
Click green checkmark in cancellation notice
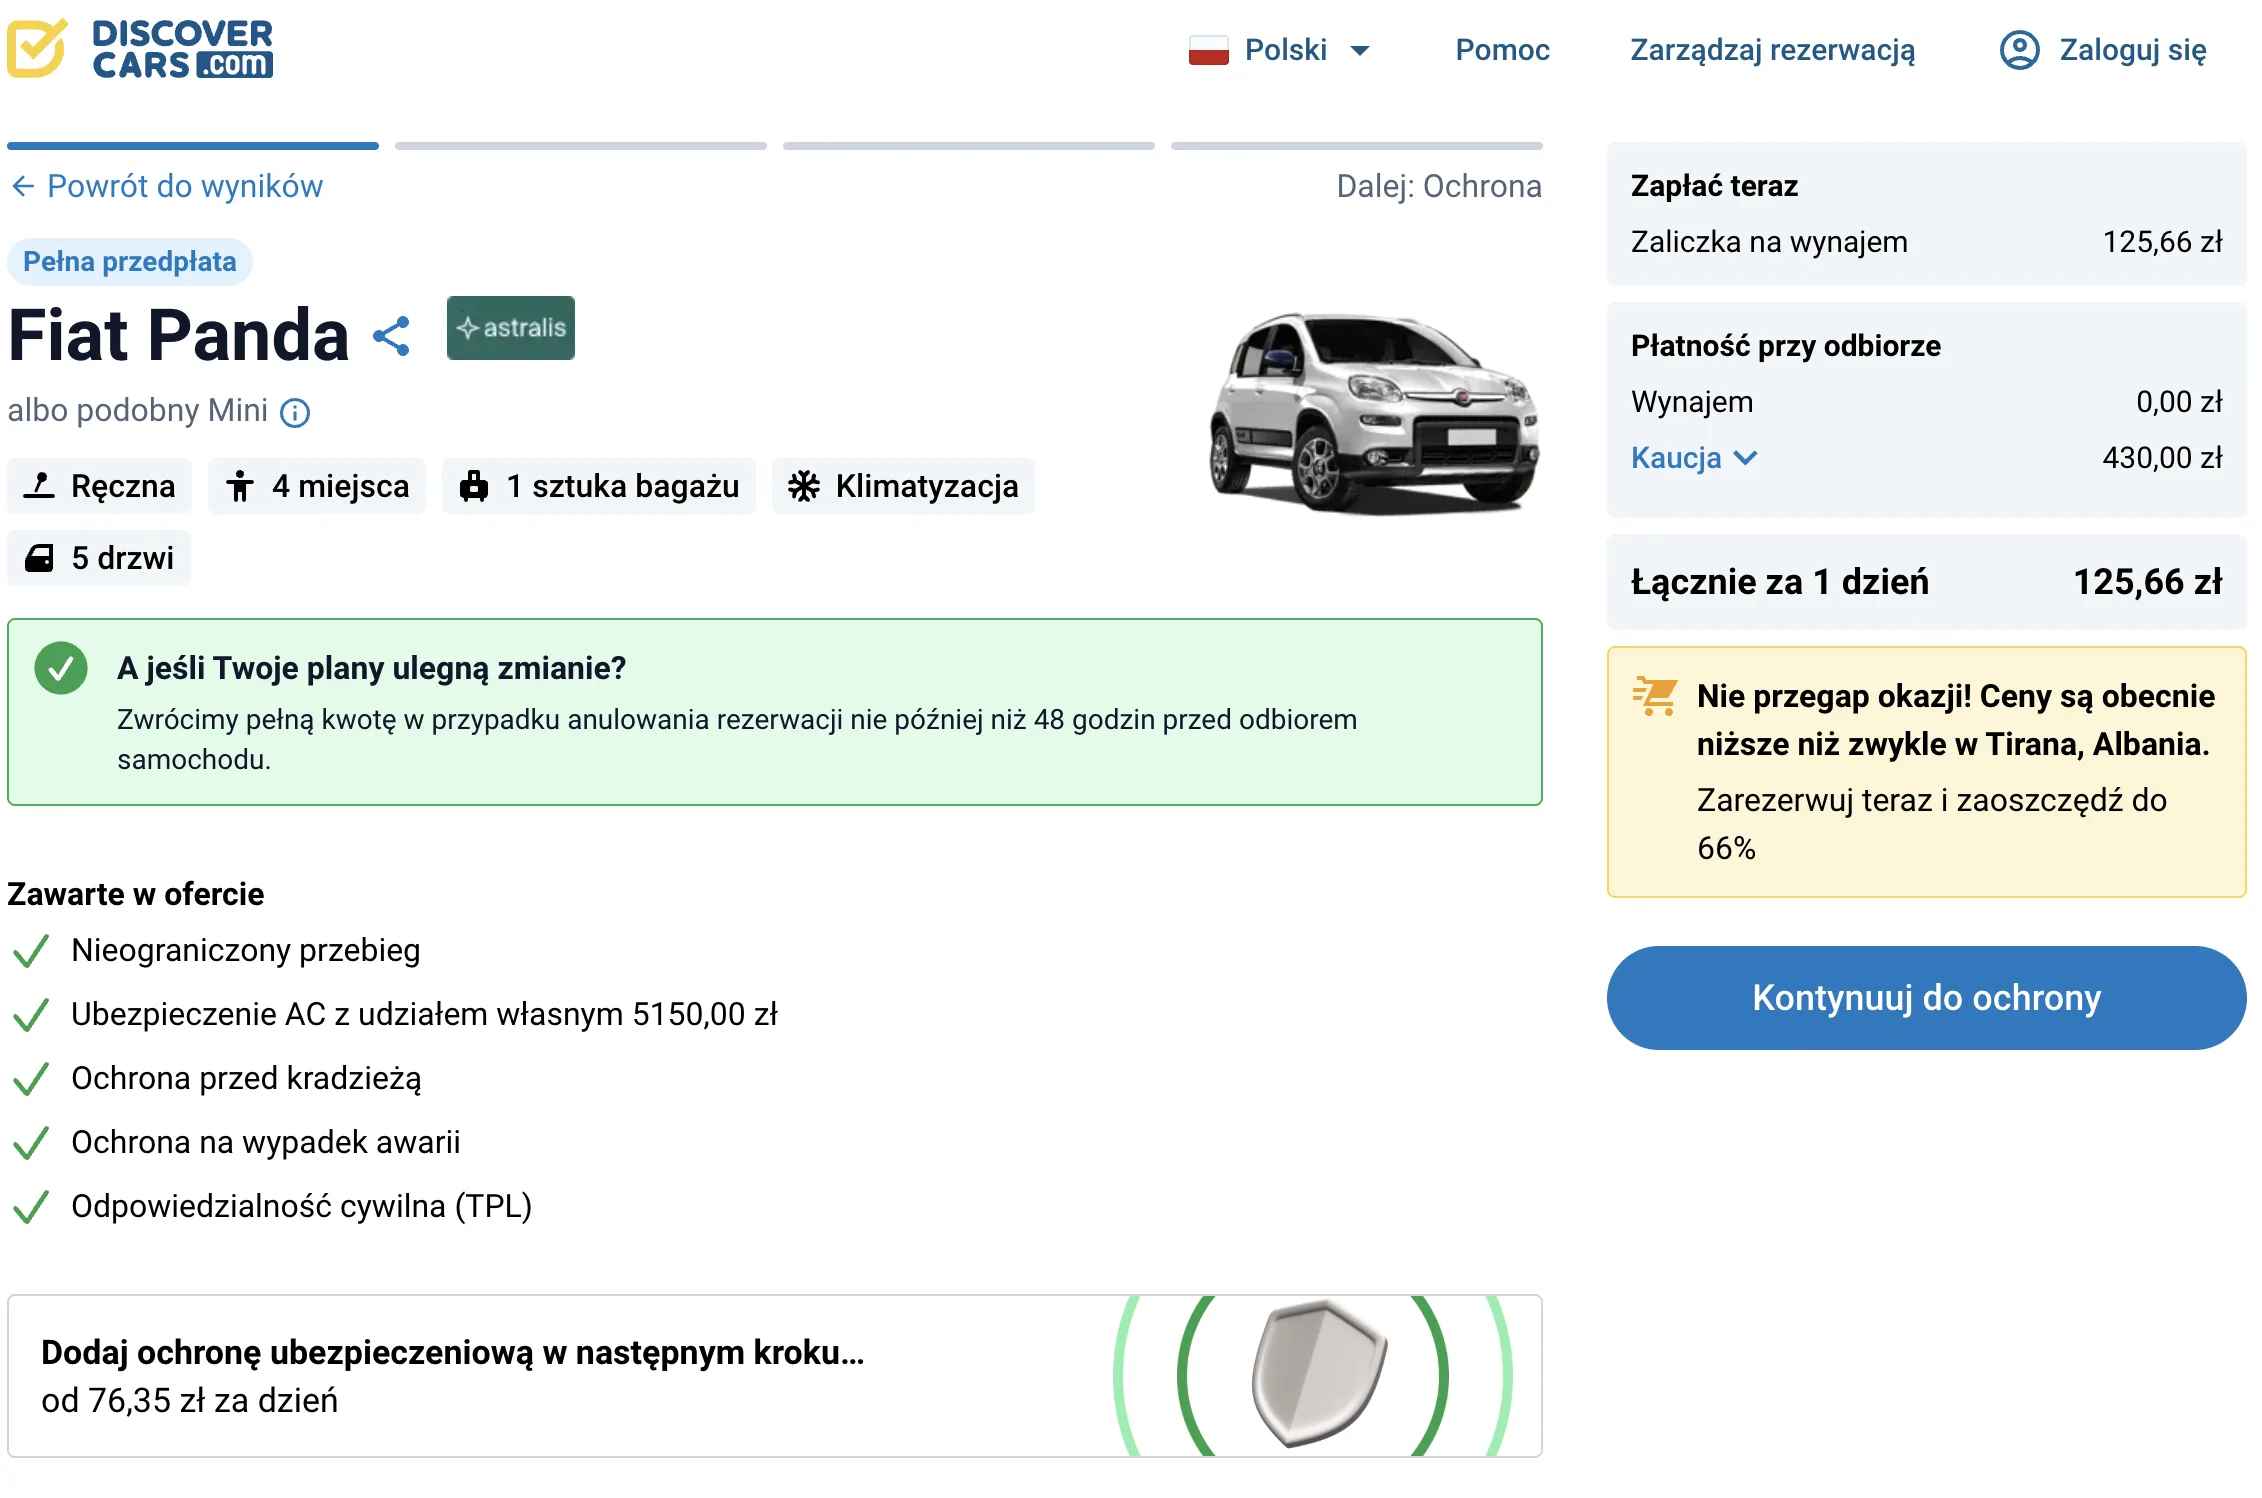[x=61, y=668]
